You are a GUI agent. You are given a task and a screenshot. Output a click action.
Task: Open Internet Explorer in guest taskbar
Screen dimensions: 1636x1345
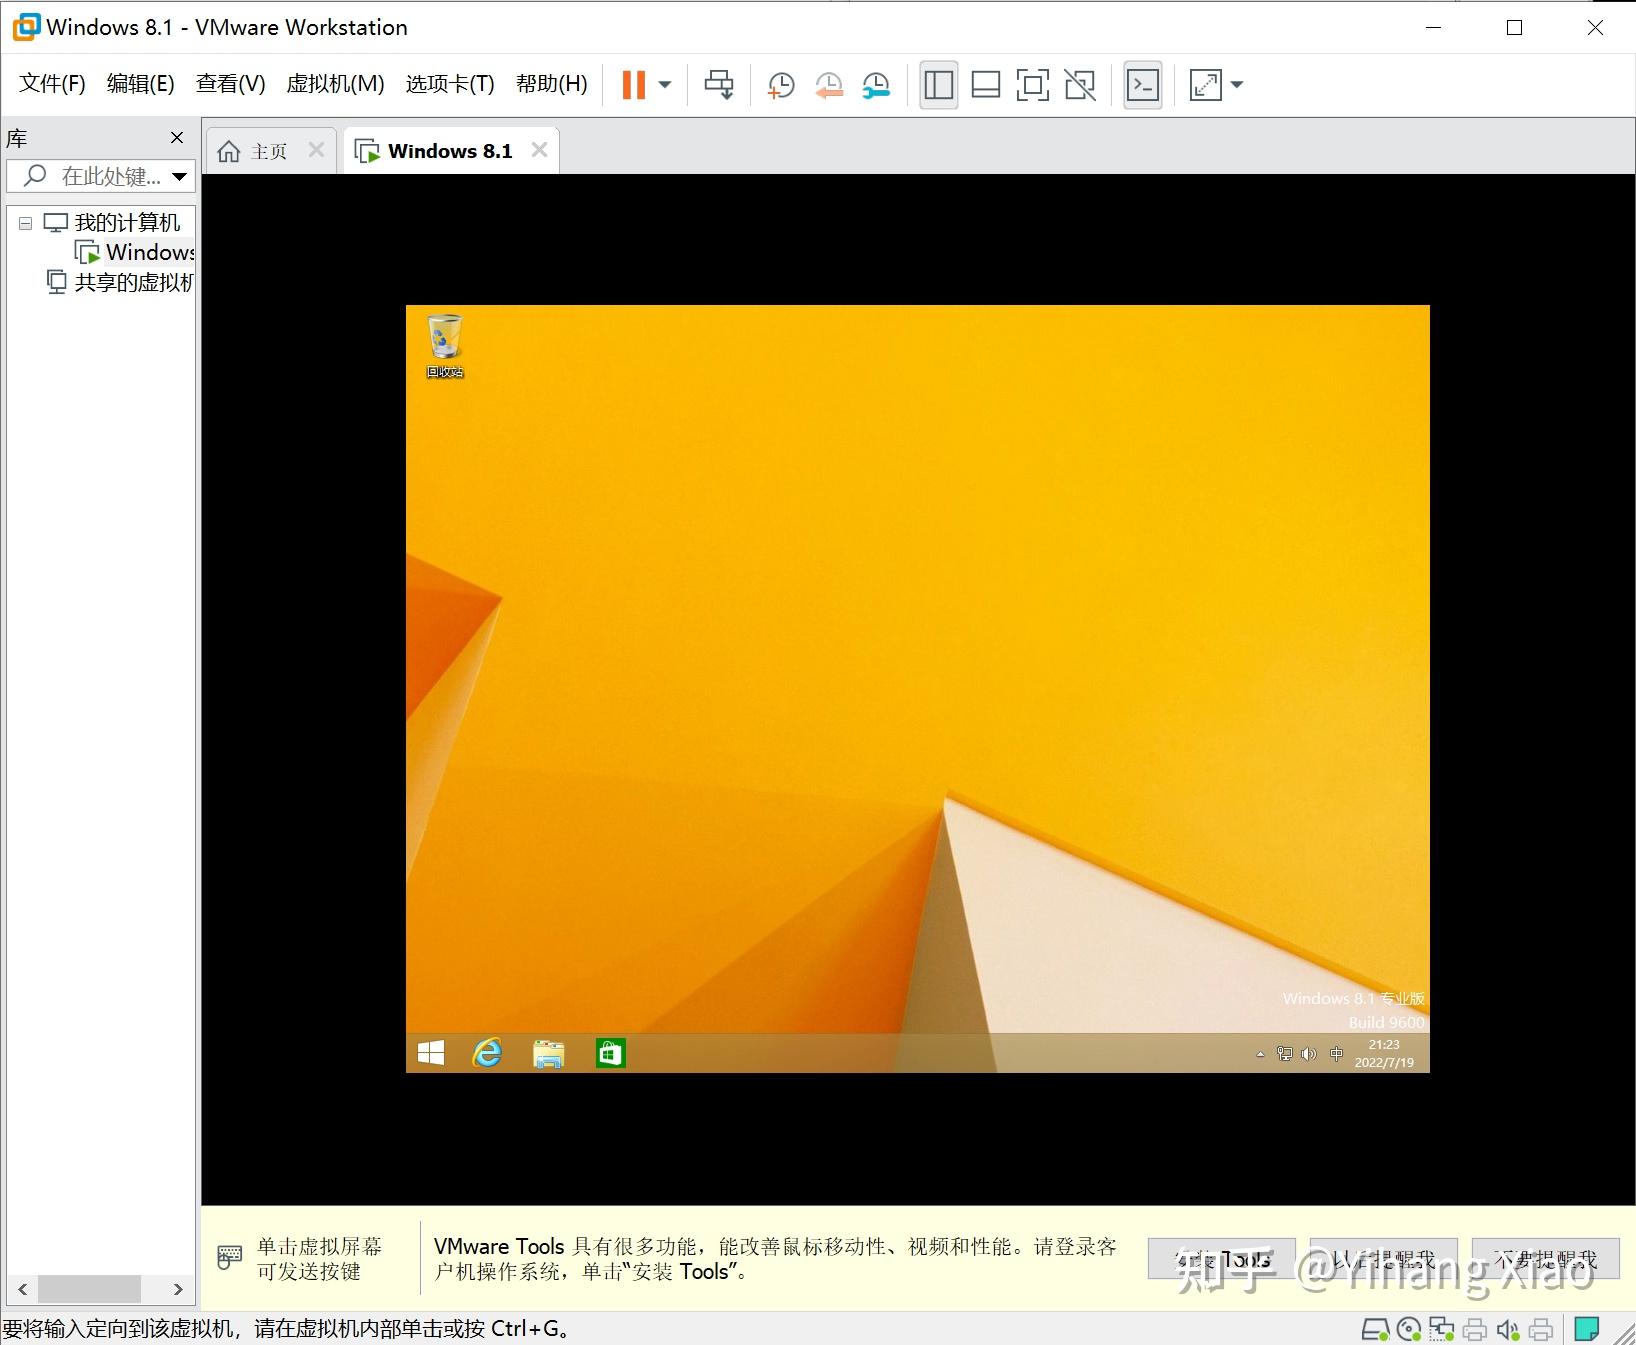click(x=487, y=1053)
